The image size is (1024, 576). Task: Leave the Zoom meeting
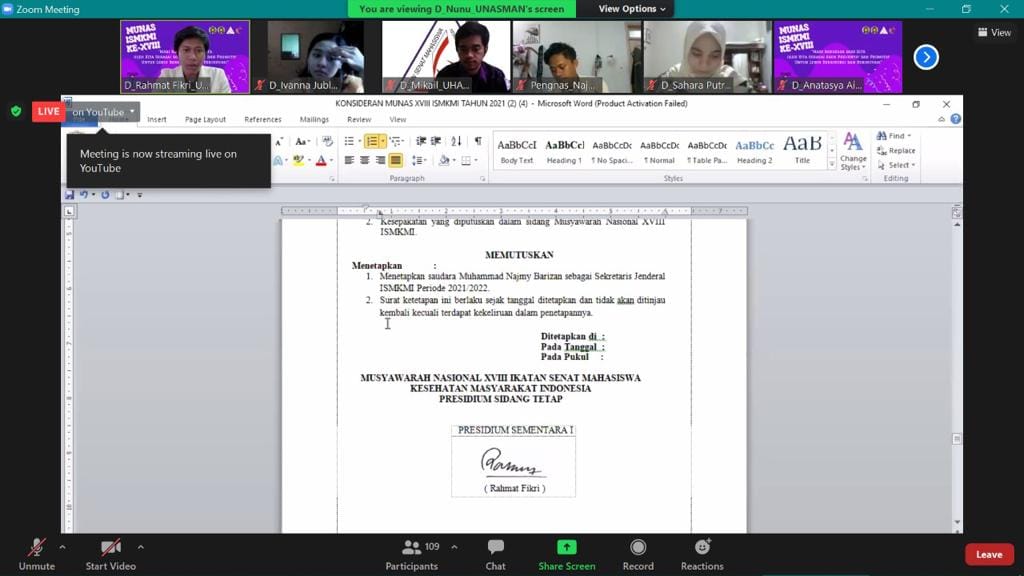pyautogui.click(x=988, y=554)
